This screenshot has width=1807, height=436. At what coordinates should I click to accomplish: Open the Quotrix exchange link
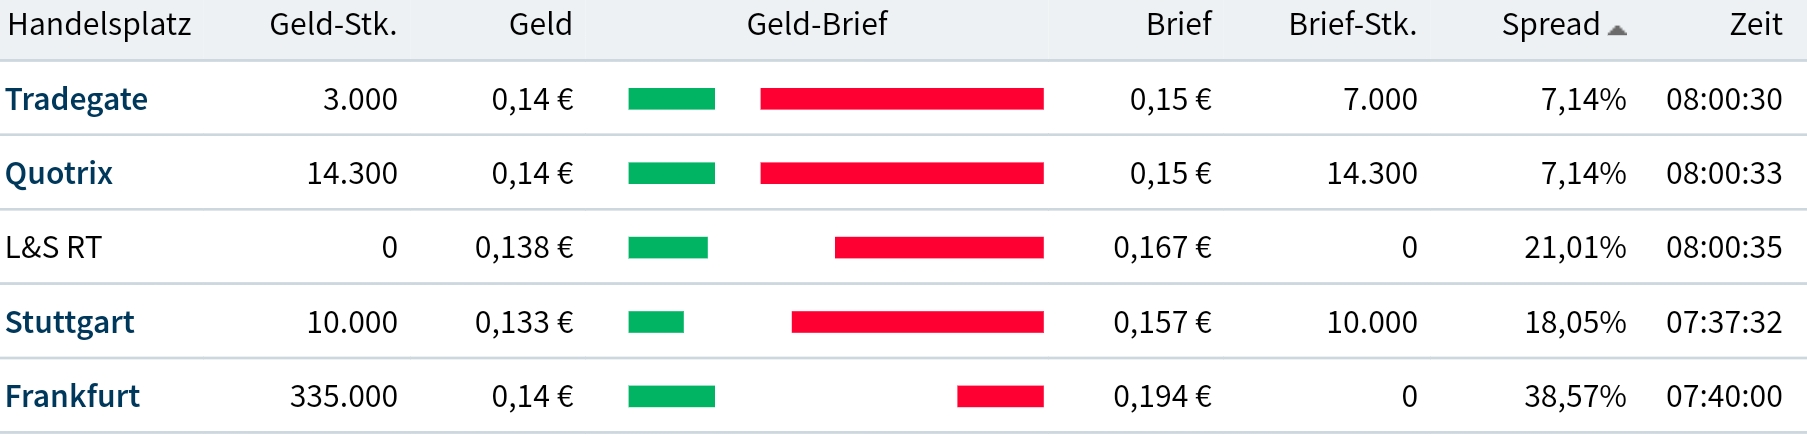coord(59,173)
